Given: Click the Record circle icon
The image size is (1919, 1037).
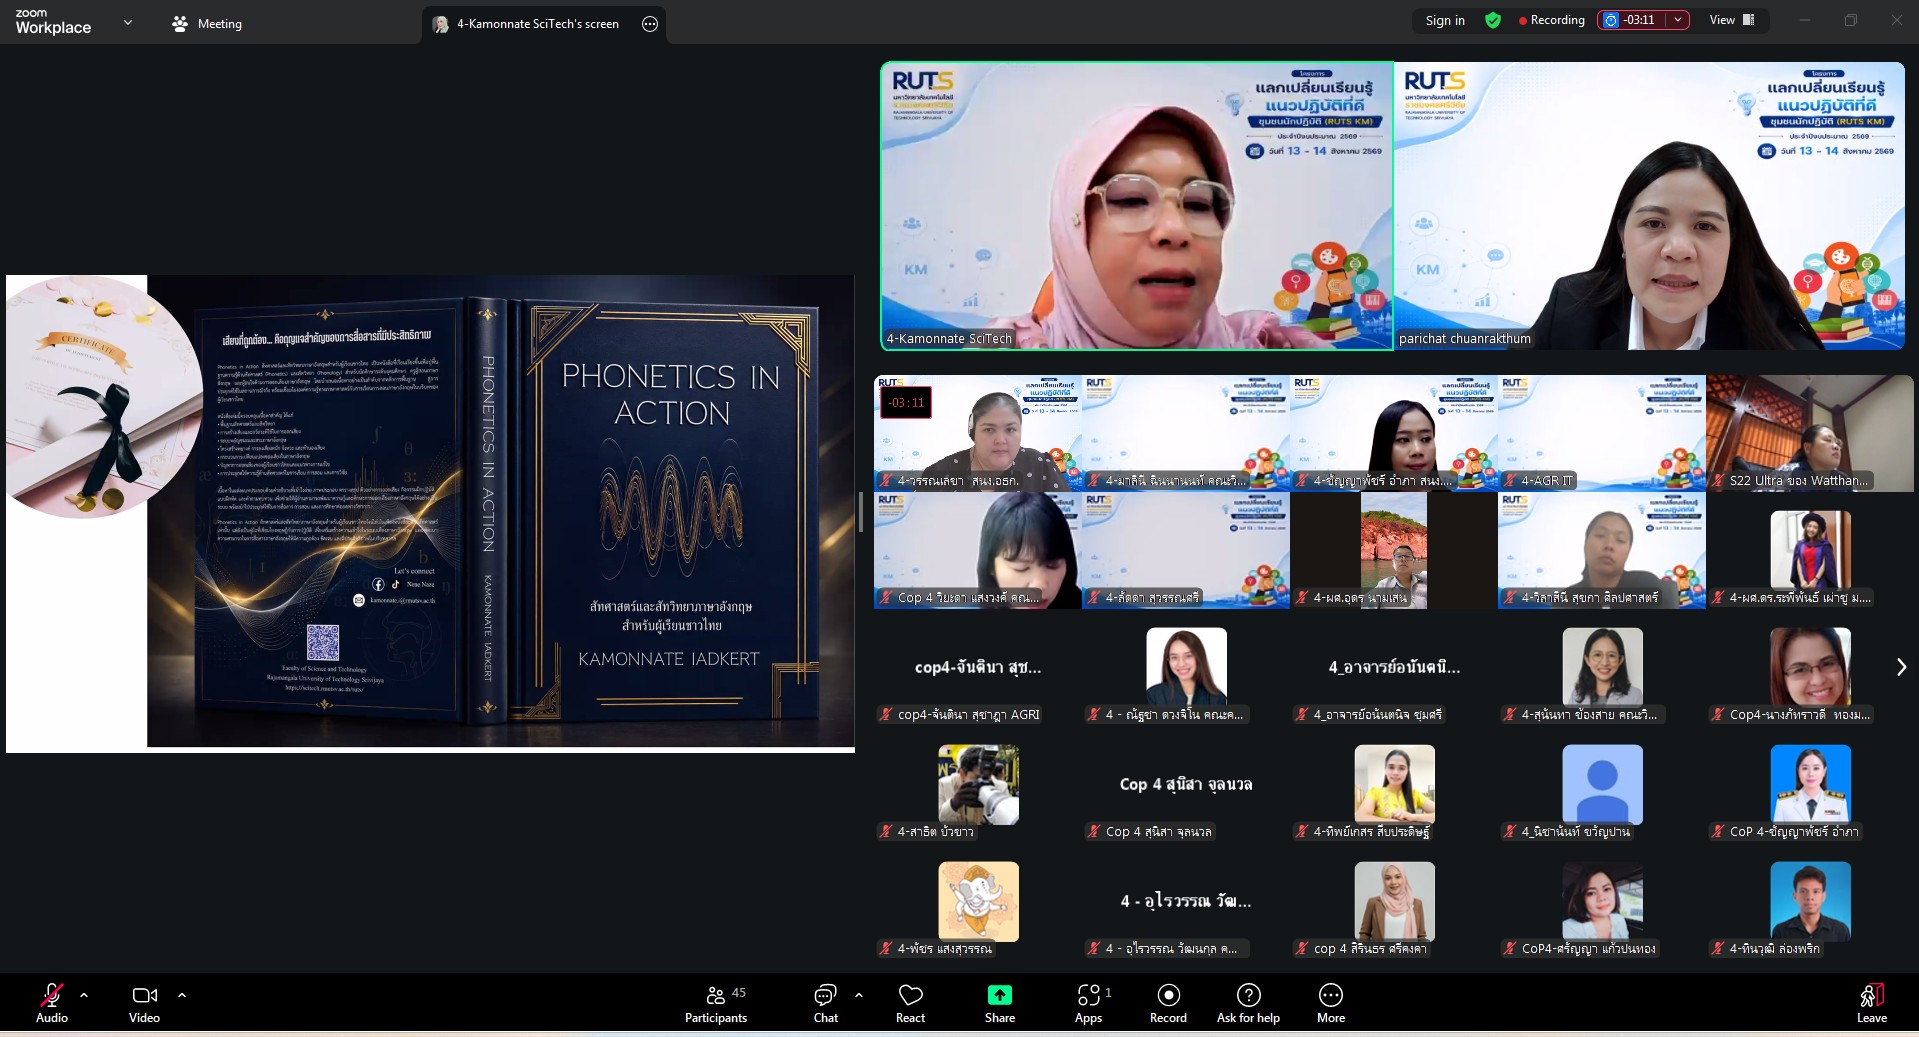Looking at the screenshot, I should [x=1168, y=995].
